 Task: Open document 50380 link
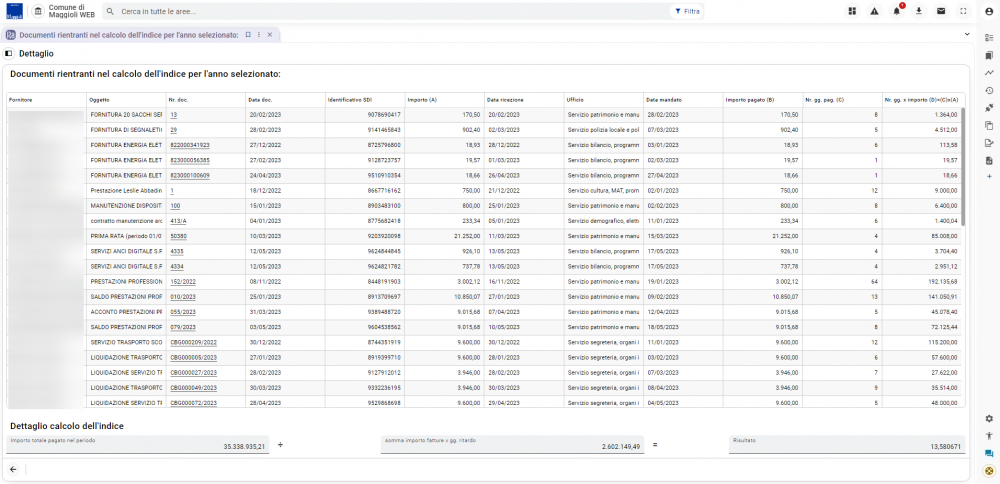(178, 236)
